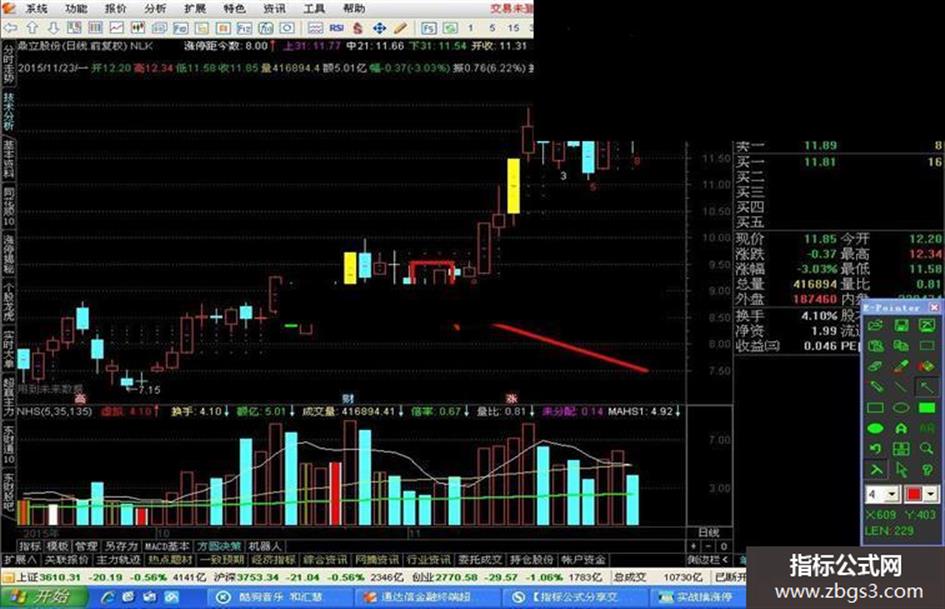Open the candlestick chart toolbar icon
Screen dimensions: 945x609
(x=138, y=28)
